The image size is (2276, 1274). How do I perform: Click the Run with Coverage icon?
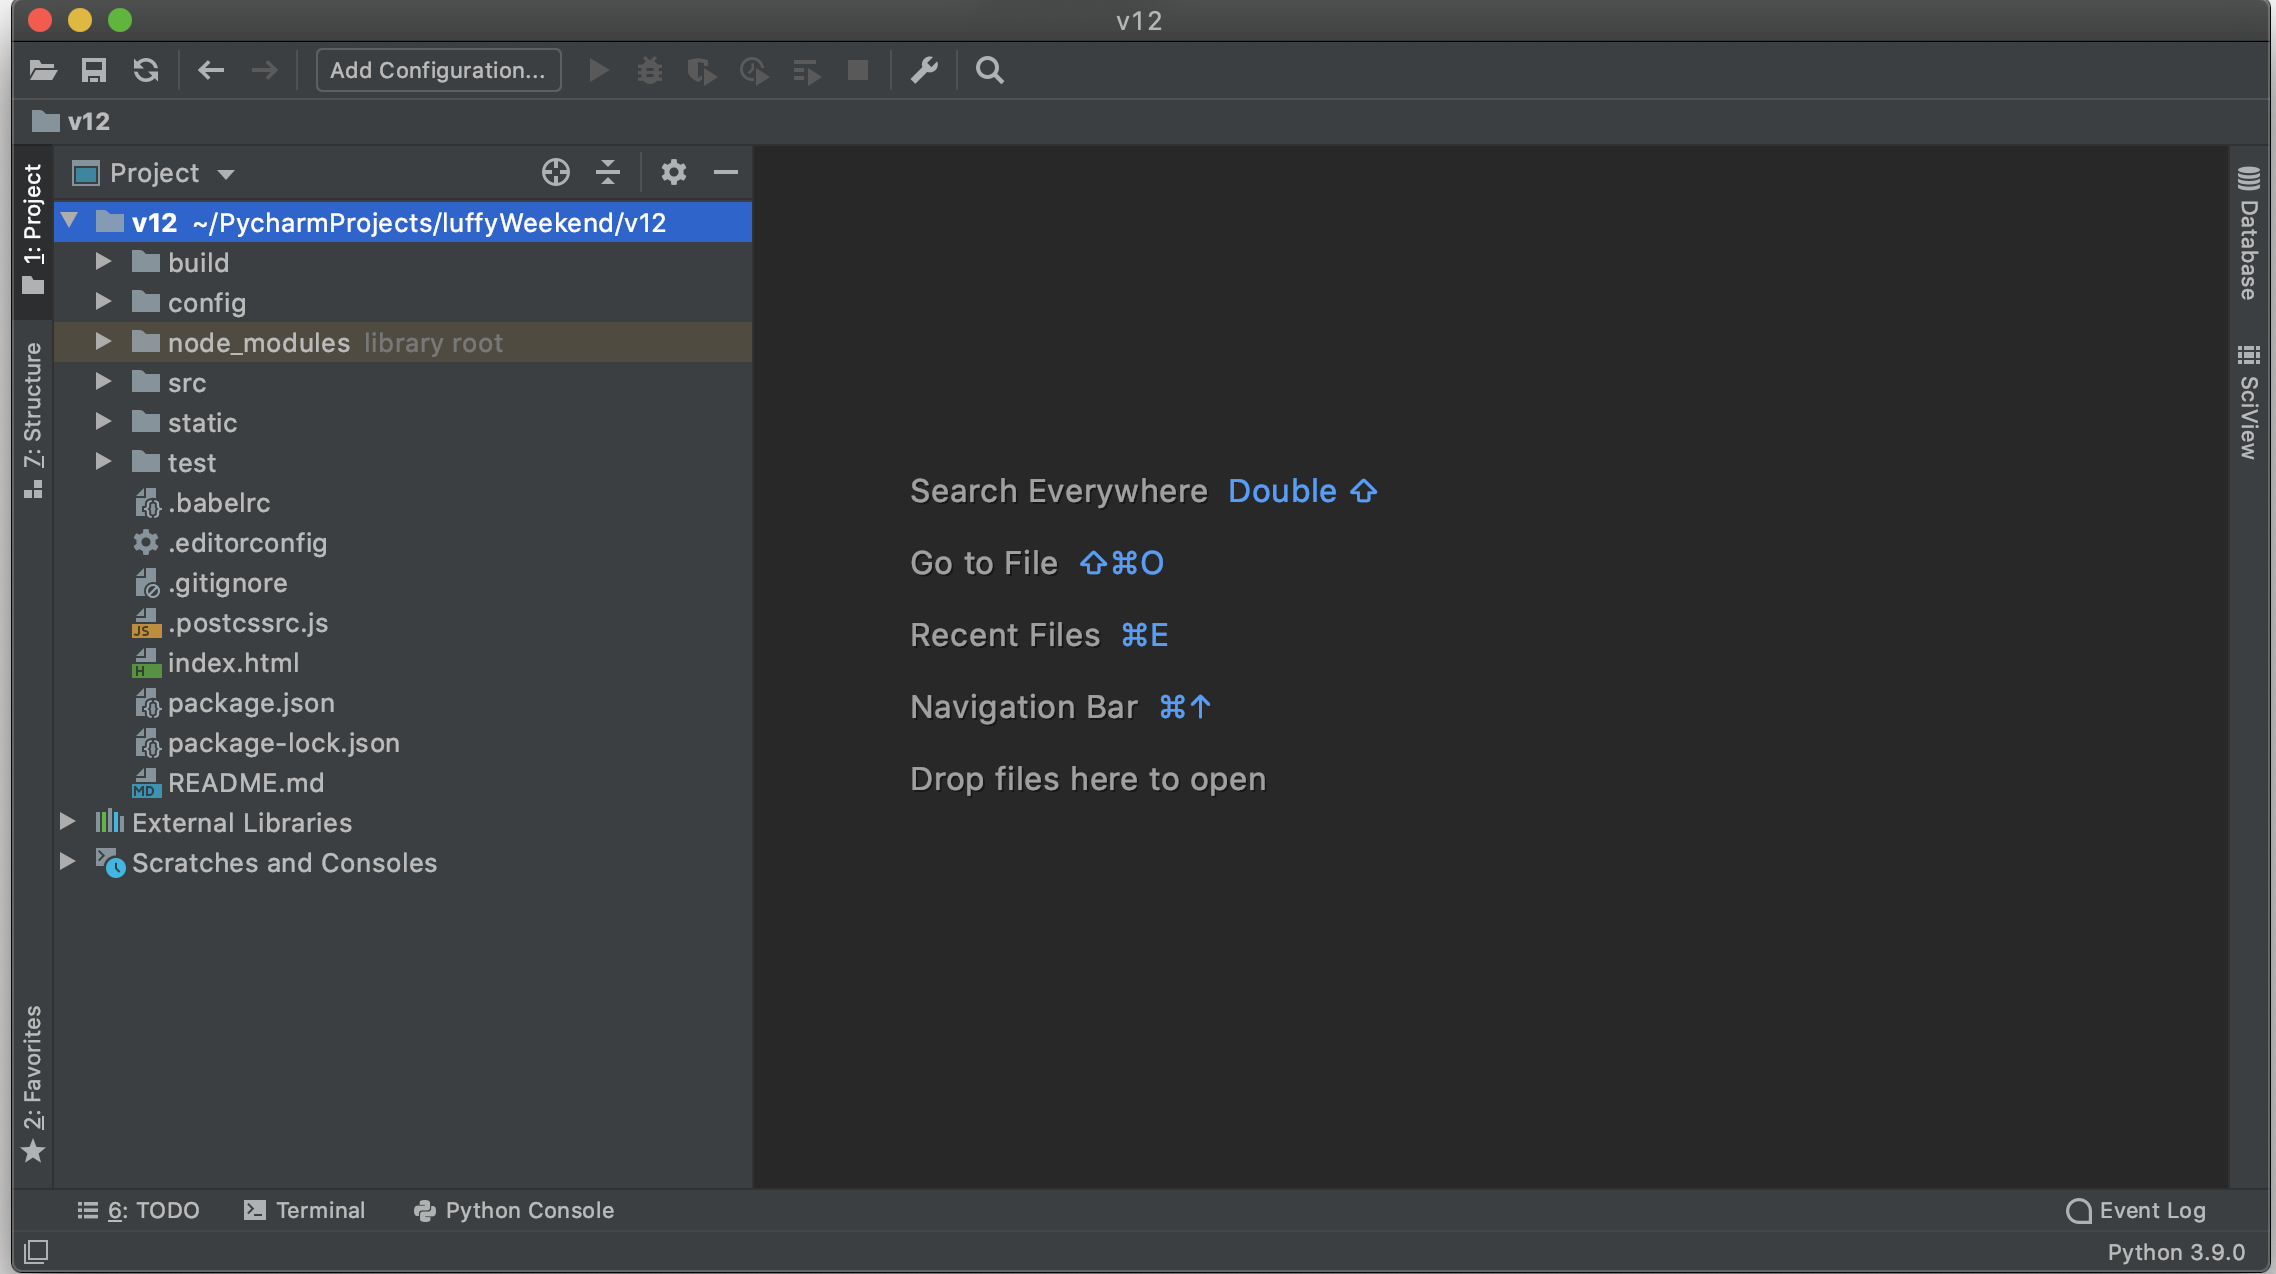pyautogui.click(x=702, y=70)
